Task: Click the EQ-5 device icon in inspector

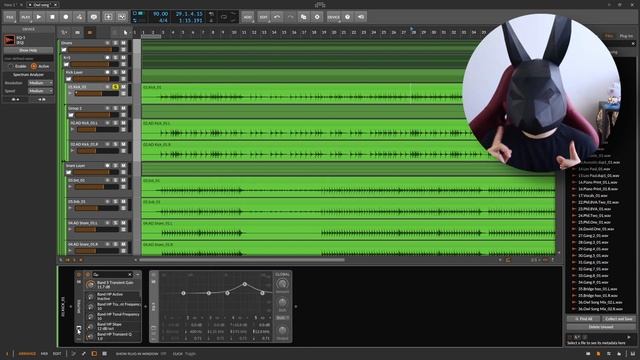Action: [x=9, y=40]
